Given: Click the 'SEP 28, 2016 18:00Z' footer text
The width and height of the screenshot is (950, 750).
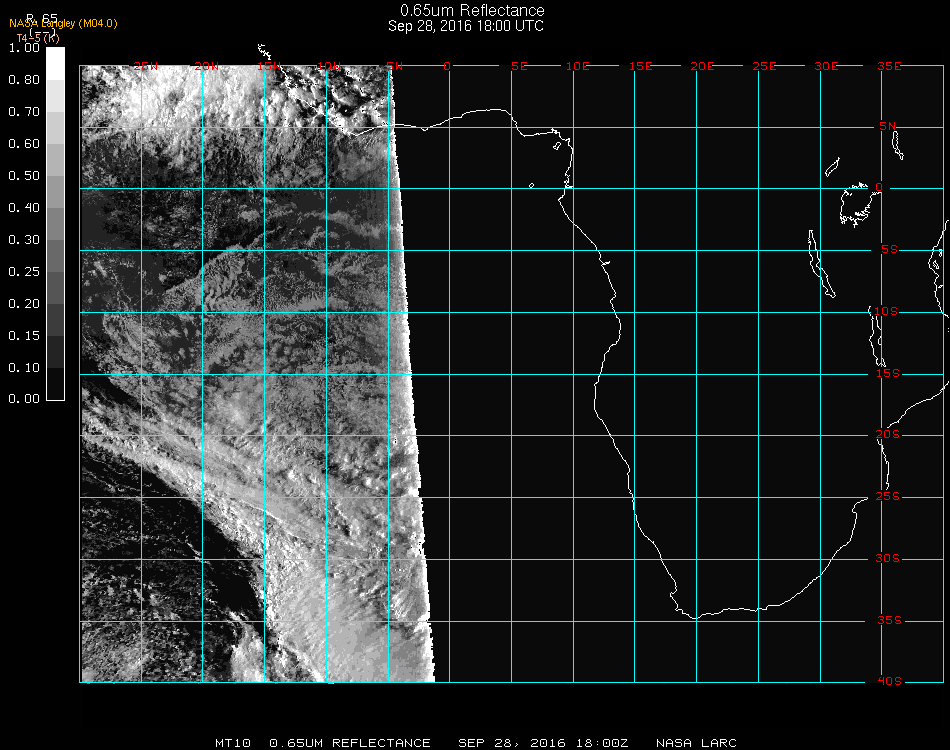Looking at the screenshot, I should pos(543,743).
